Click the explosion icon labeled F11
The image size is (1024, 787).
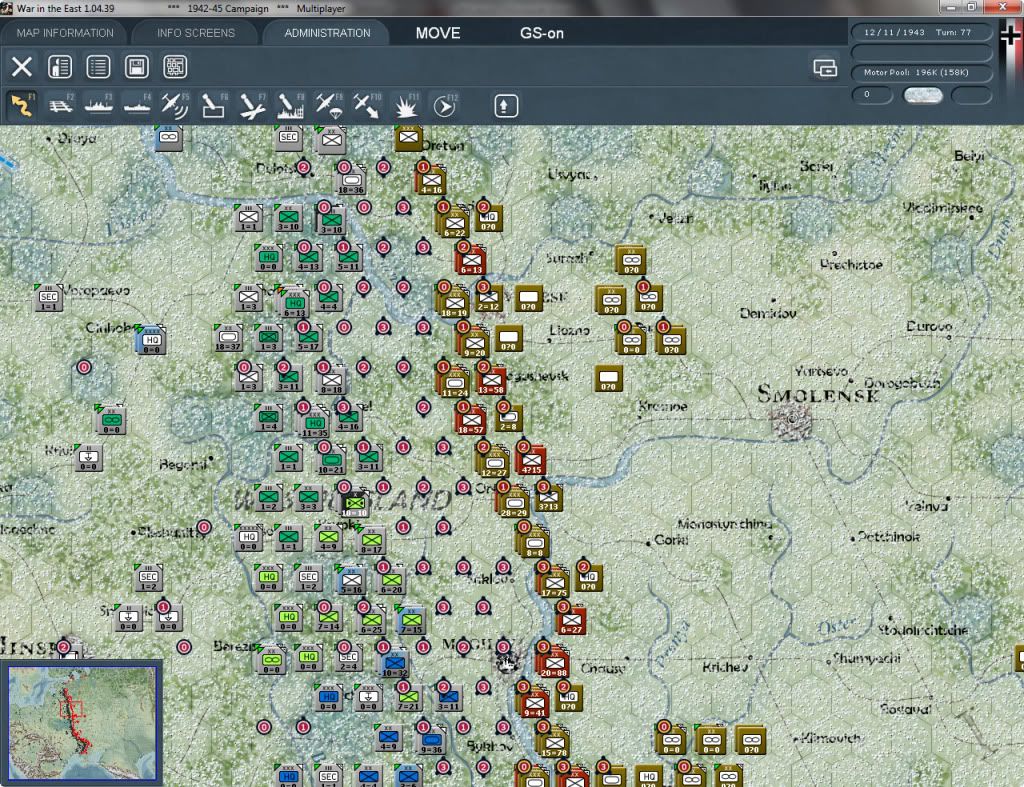[406, 105]
